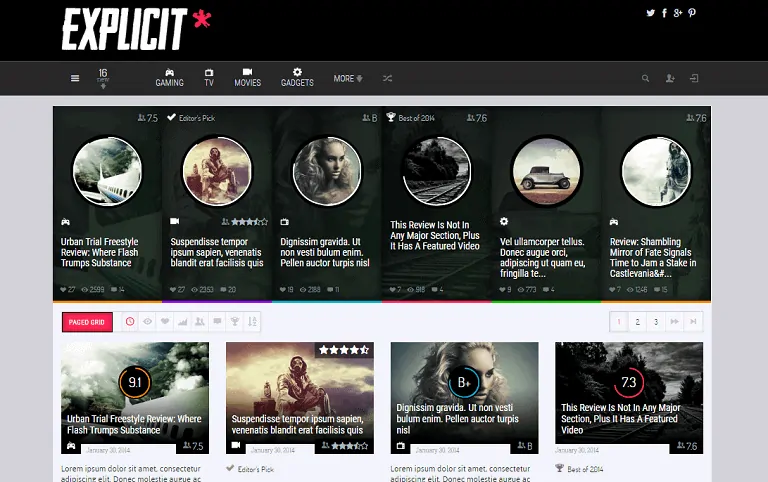Open slider headline Vel ullamcorper tellus
Viewport: 768px width, 482px height.
pos(543,258)
